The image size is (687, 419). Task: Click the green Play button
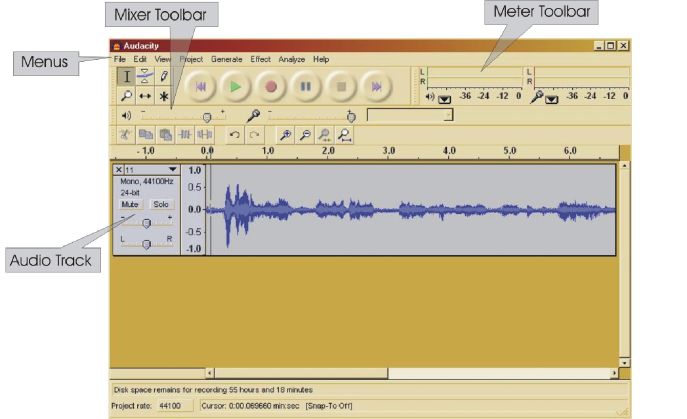236,86
